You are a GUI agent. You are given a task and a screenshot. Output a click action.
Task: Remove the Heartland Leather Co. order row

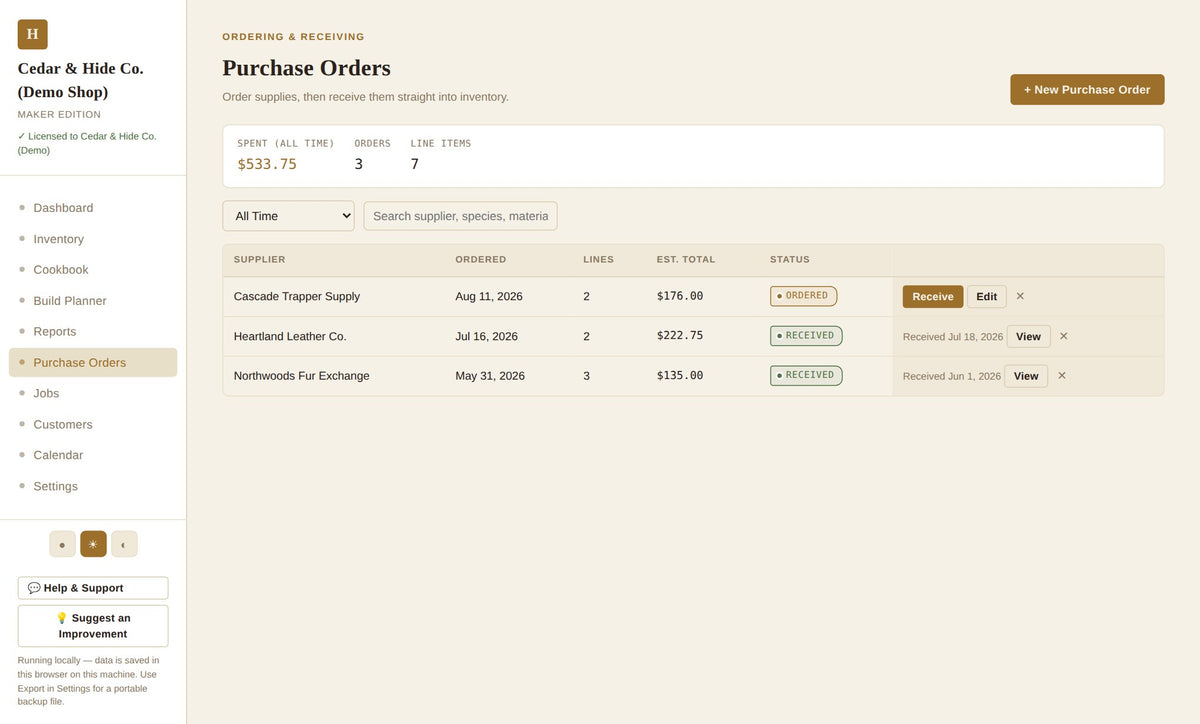pyautogui.click(x=1064, y=336)
